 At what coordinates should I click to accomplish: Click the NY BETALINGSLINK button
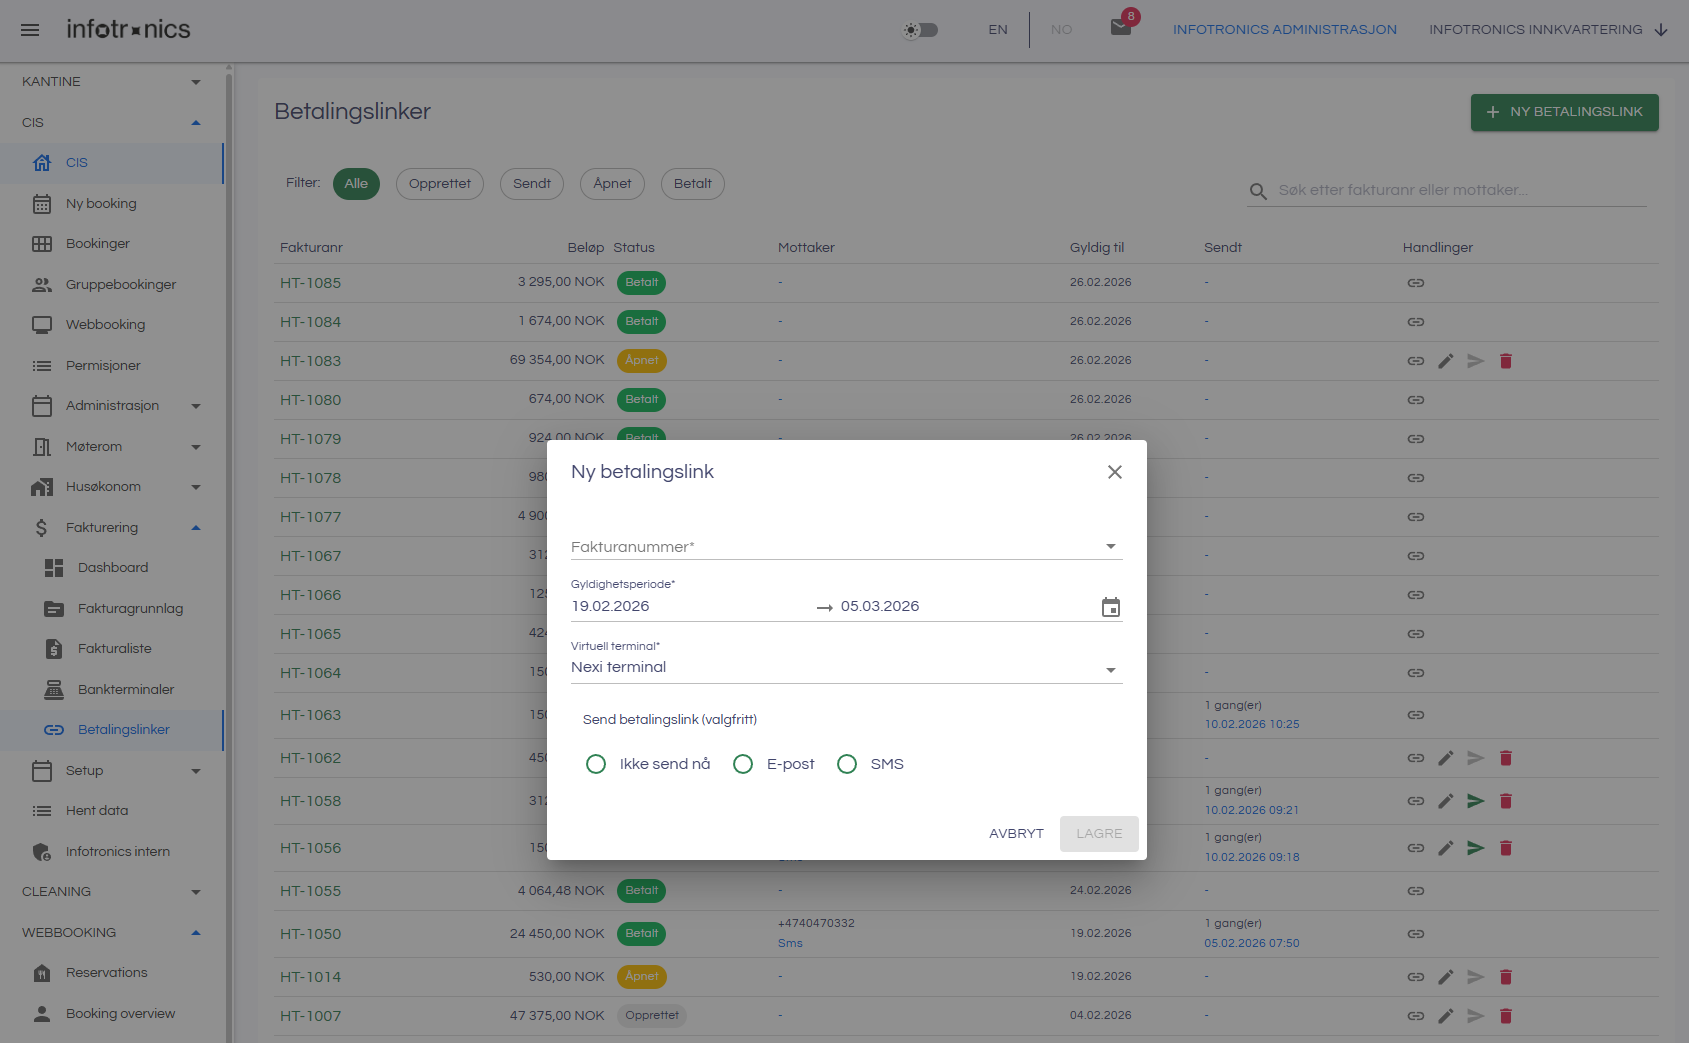[1564, 112]
